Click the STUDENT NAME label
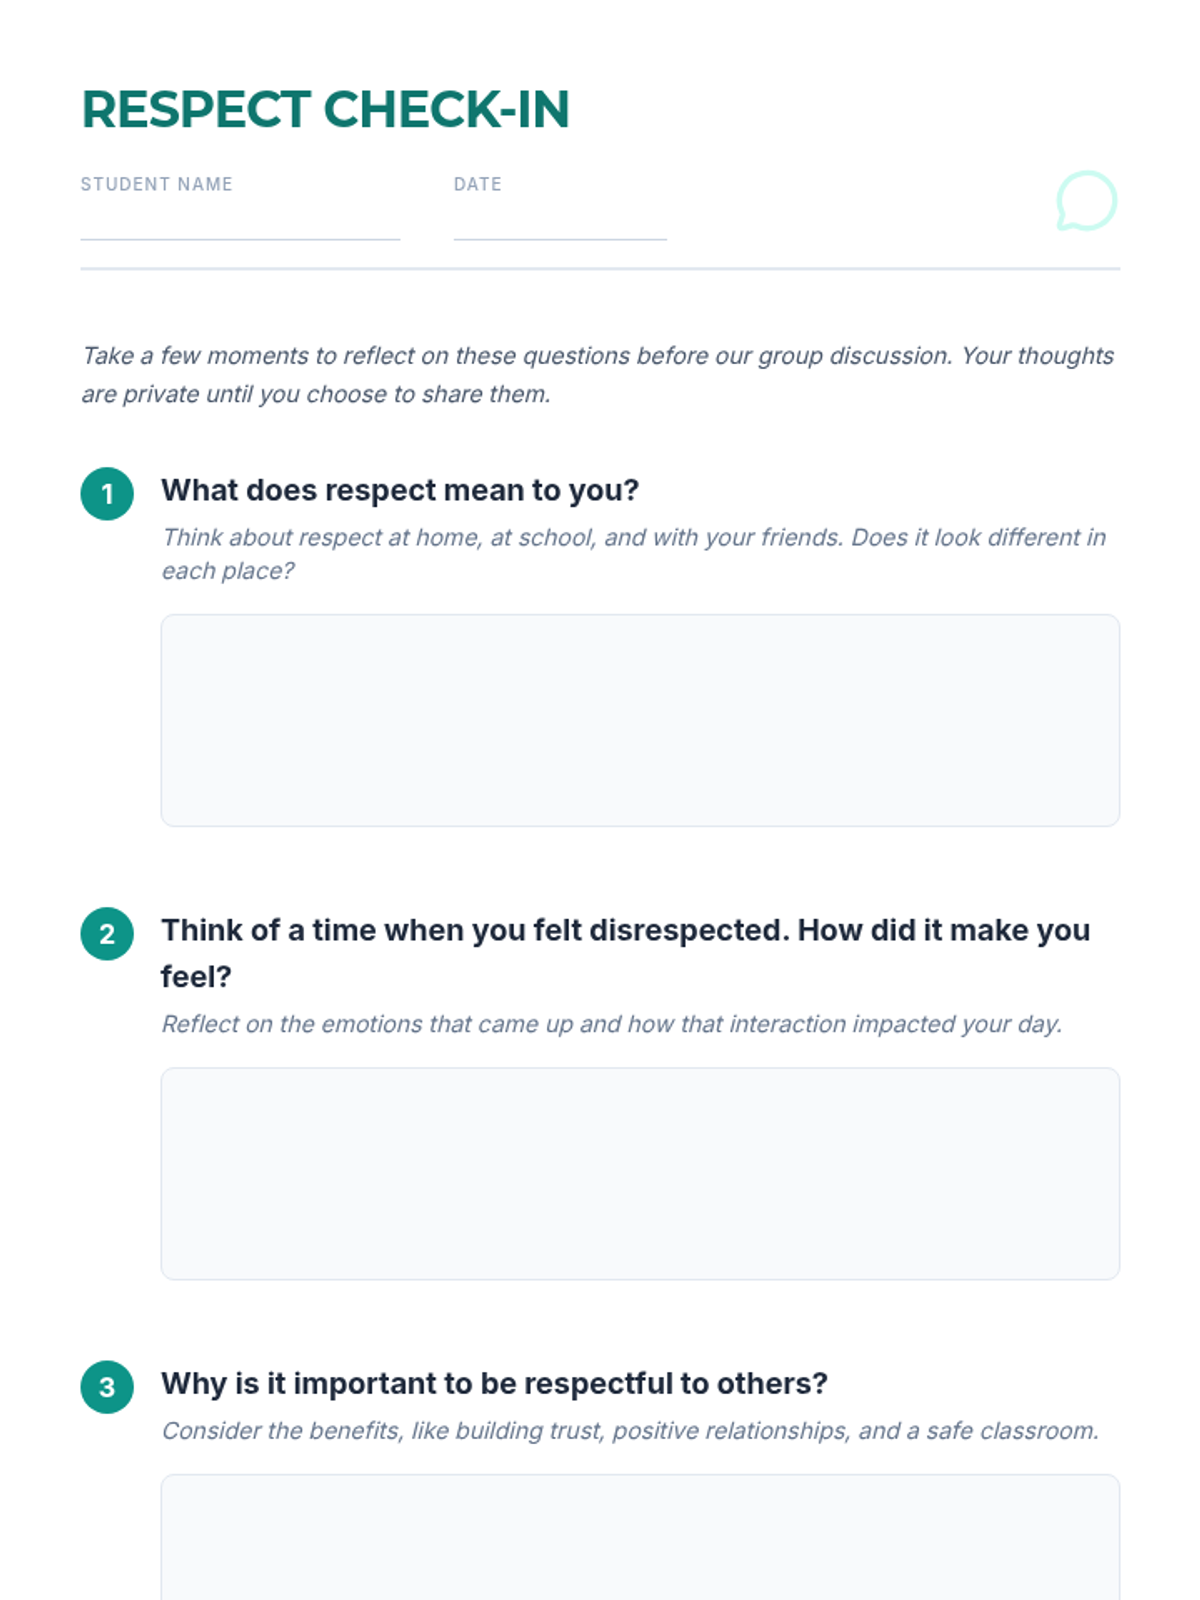Screen dimensions: 1200x1600 (156, 184)
